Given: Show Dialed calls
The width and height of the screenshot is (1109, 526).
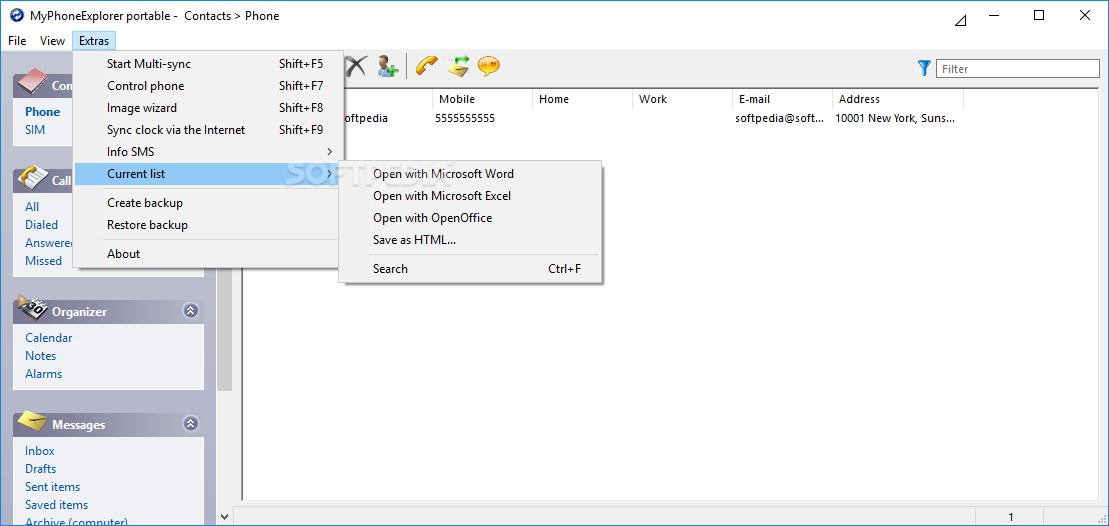Looking at the screenshot, I should pos(42,224).
